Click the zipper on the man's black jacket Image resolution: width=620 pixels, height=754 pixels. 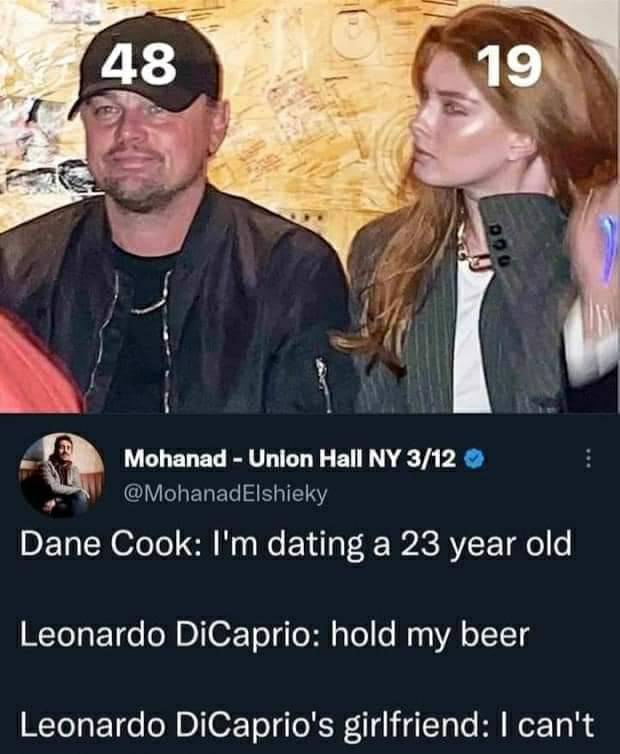pyautogui.click(x=324, y=382)
